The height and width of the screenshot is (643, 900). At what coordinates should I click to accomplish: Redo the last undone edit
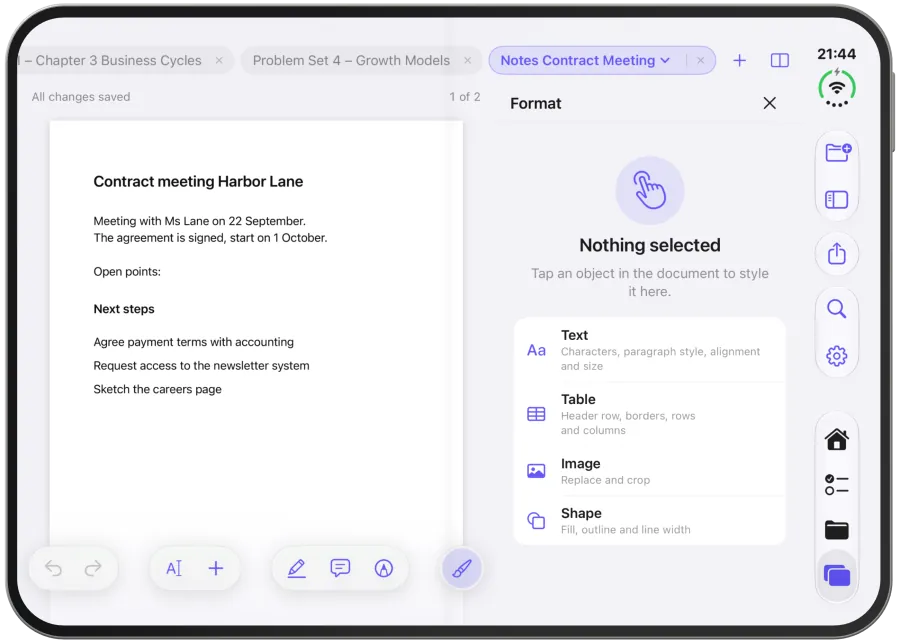pyautogui.click(x=93, y=568)
